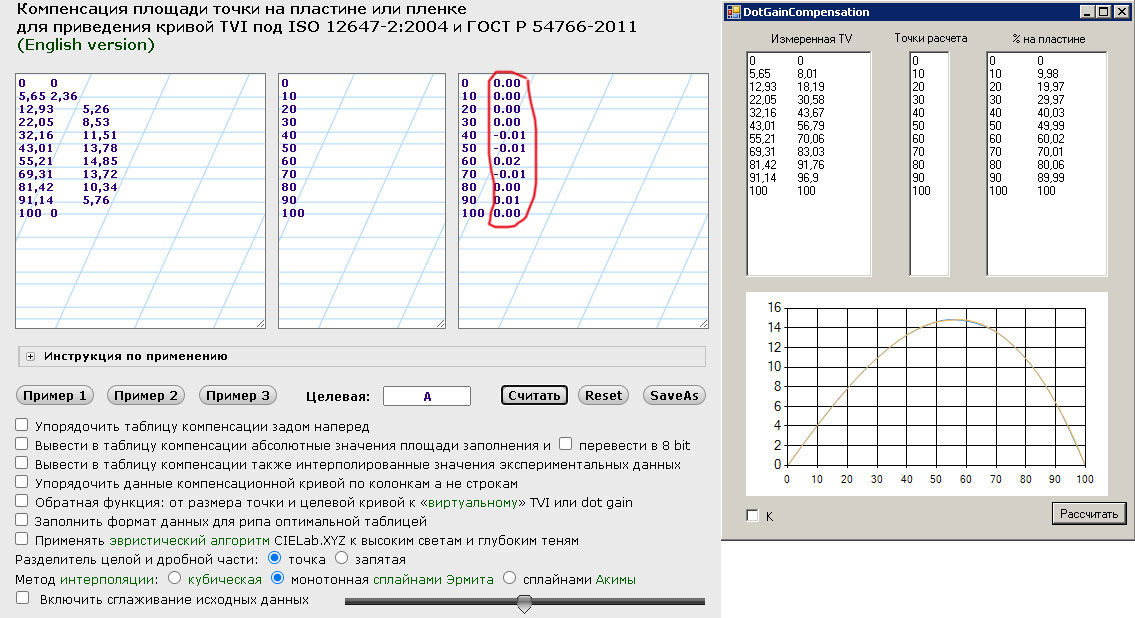This screenshot has width=1135, height=618.
Task: Click the DotGainCompensation window title icon
Action: 734,12
